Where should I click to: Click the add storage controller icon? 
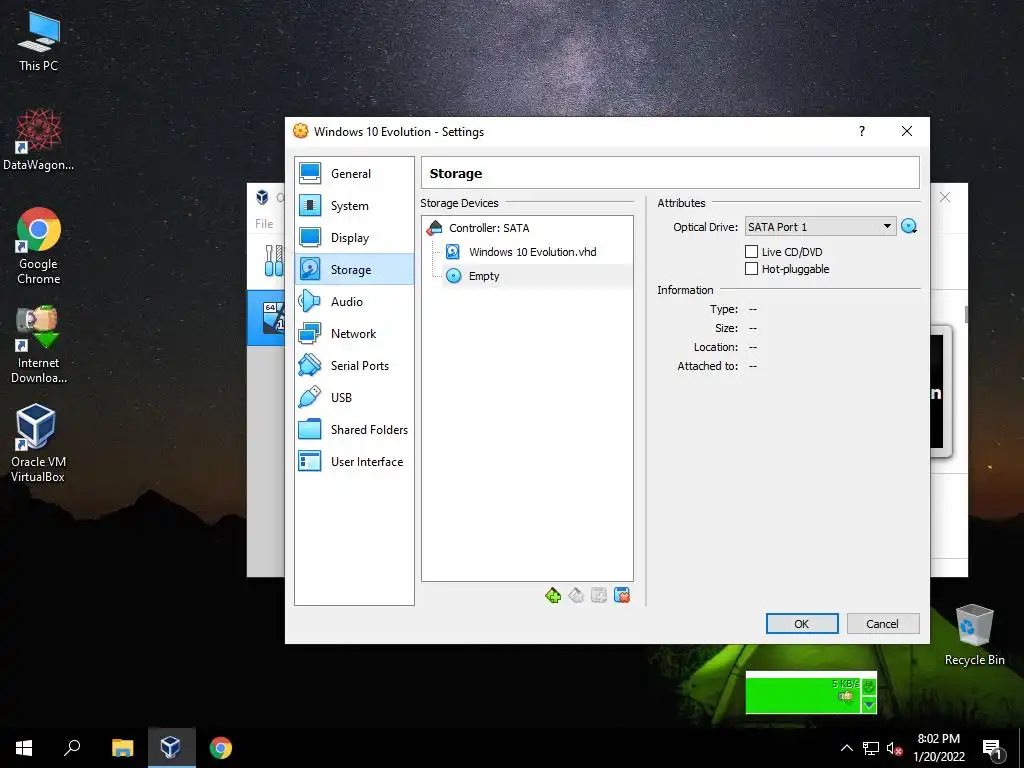552,595
